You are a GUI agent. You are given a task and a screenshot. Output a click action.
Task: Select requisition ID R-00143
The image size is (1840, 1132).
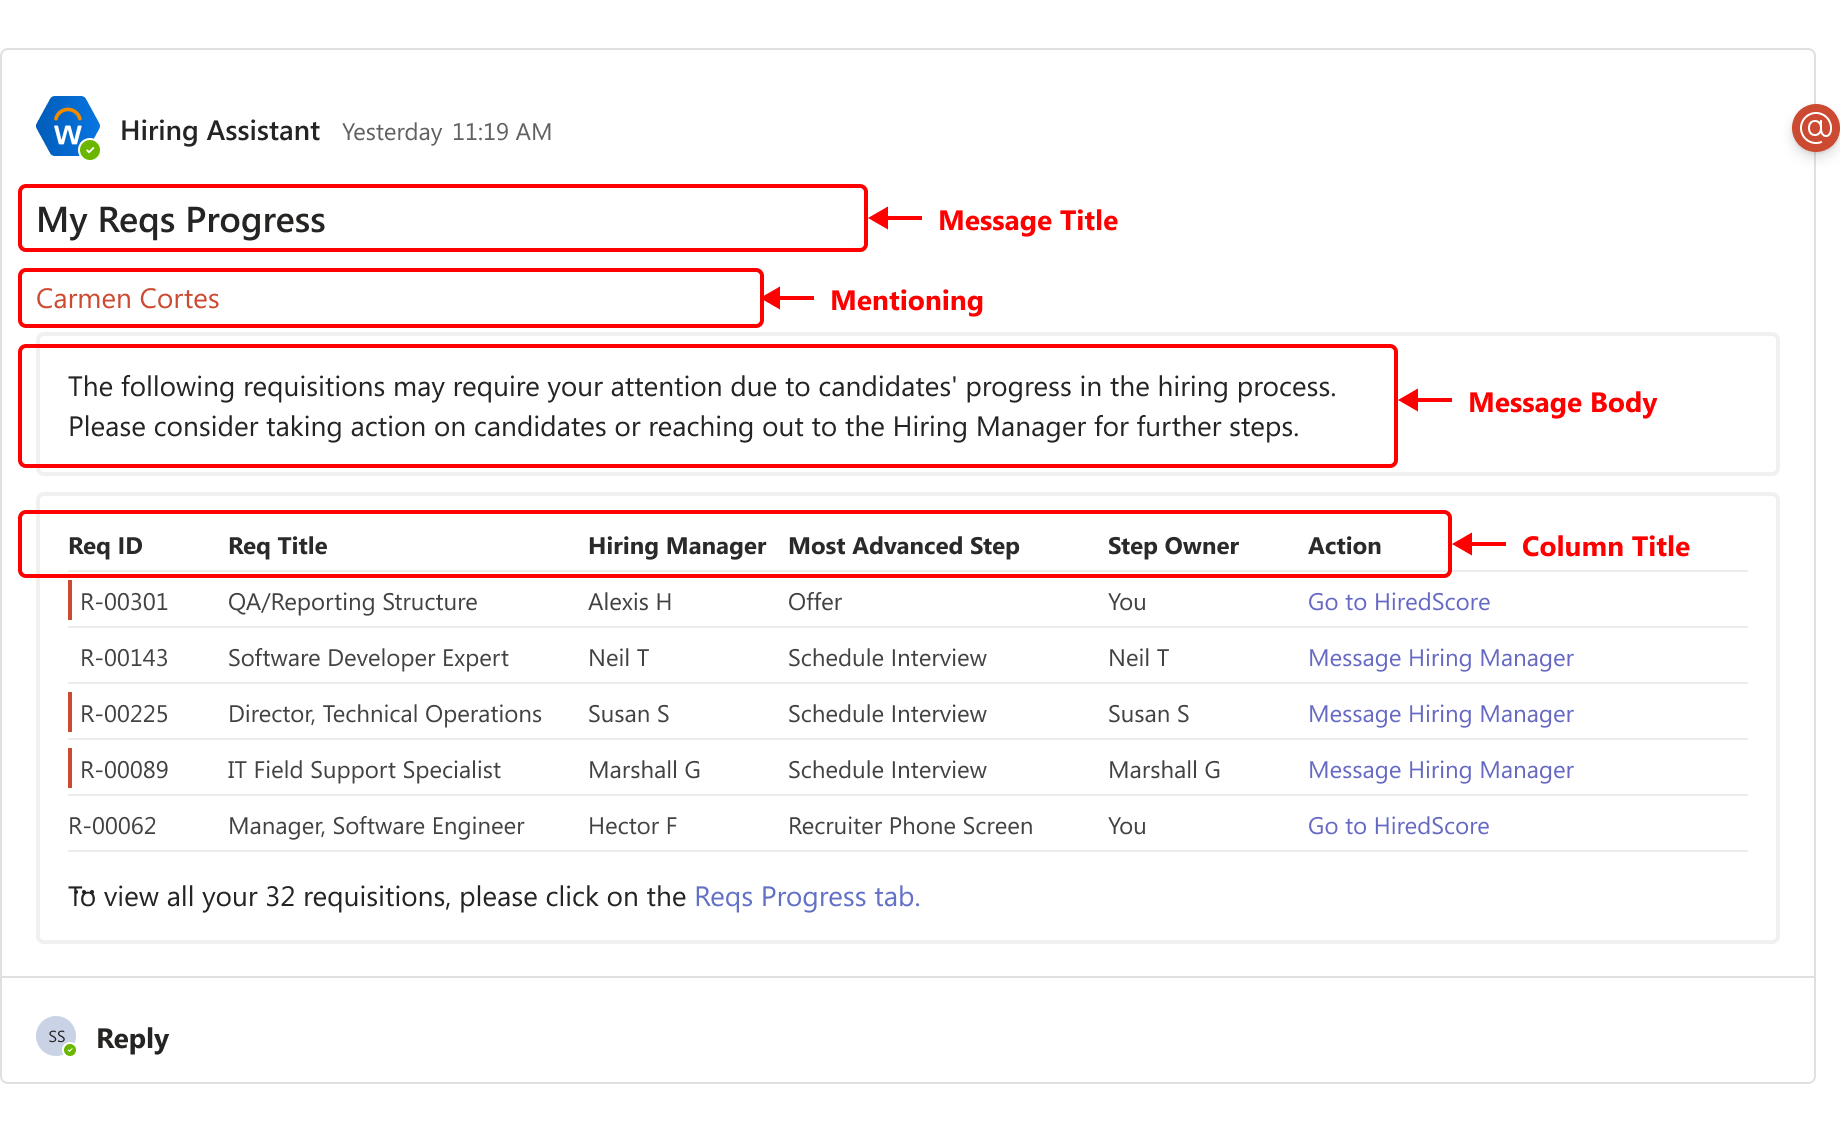point(124,658)
